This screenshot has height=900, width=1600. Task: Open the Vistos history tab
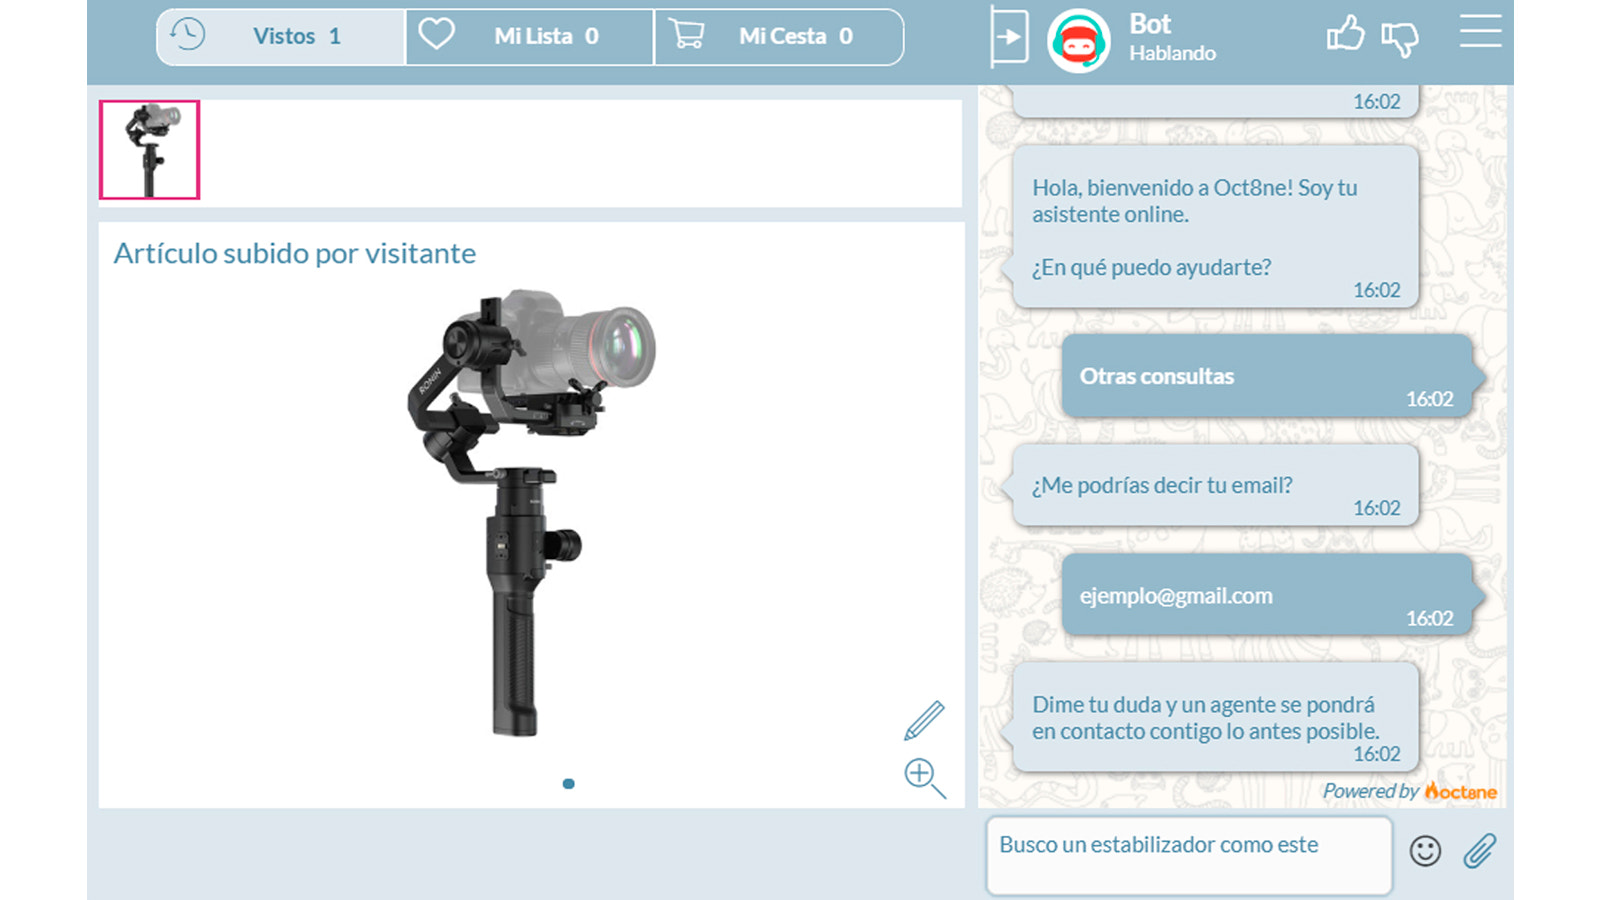(281, 37)
